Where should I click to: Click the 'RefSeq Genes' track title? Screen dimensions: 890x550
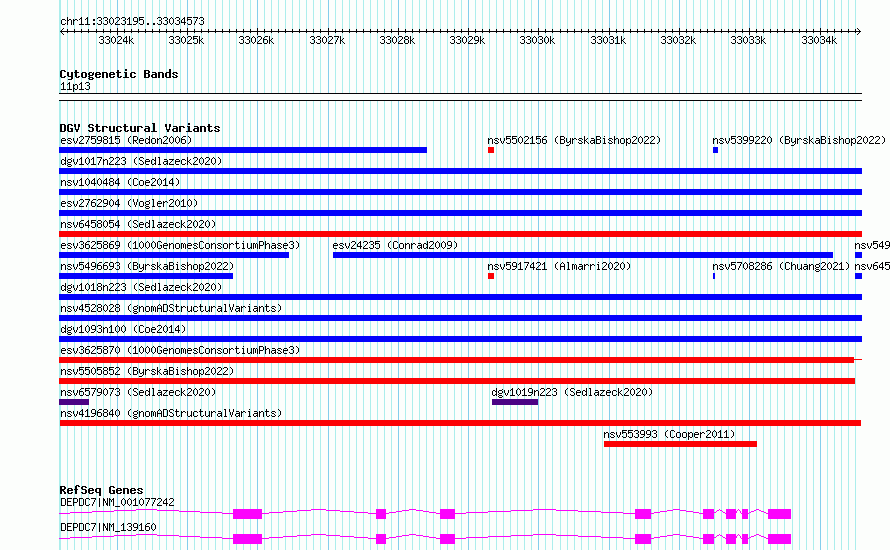(102, 490)
